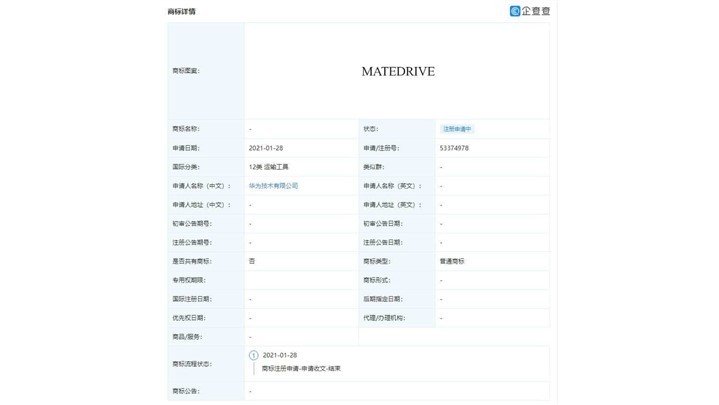The height and width of the screenshot is (405, 719).
Task: Click the 商标公告 row label
Action: [x=186, y=392]
